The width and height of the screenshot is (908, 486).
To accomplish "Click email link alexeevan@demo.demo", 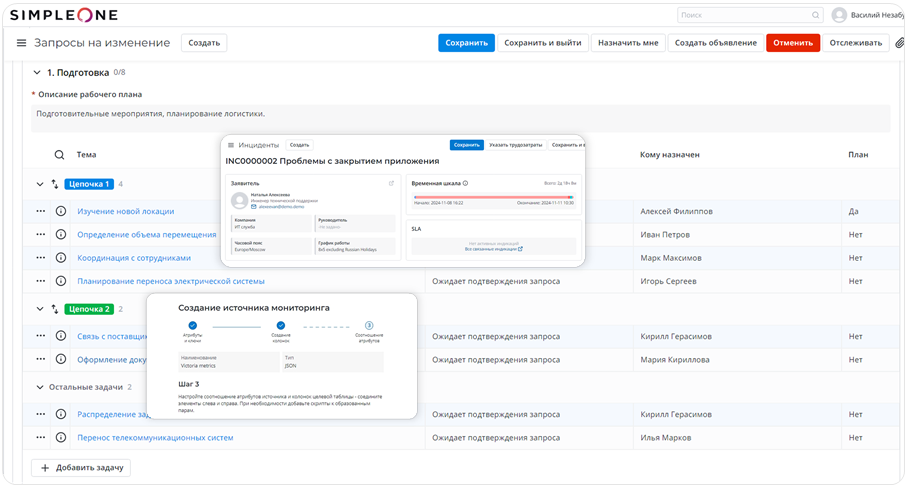I will coord(281,207).
